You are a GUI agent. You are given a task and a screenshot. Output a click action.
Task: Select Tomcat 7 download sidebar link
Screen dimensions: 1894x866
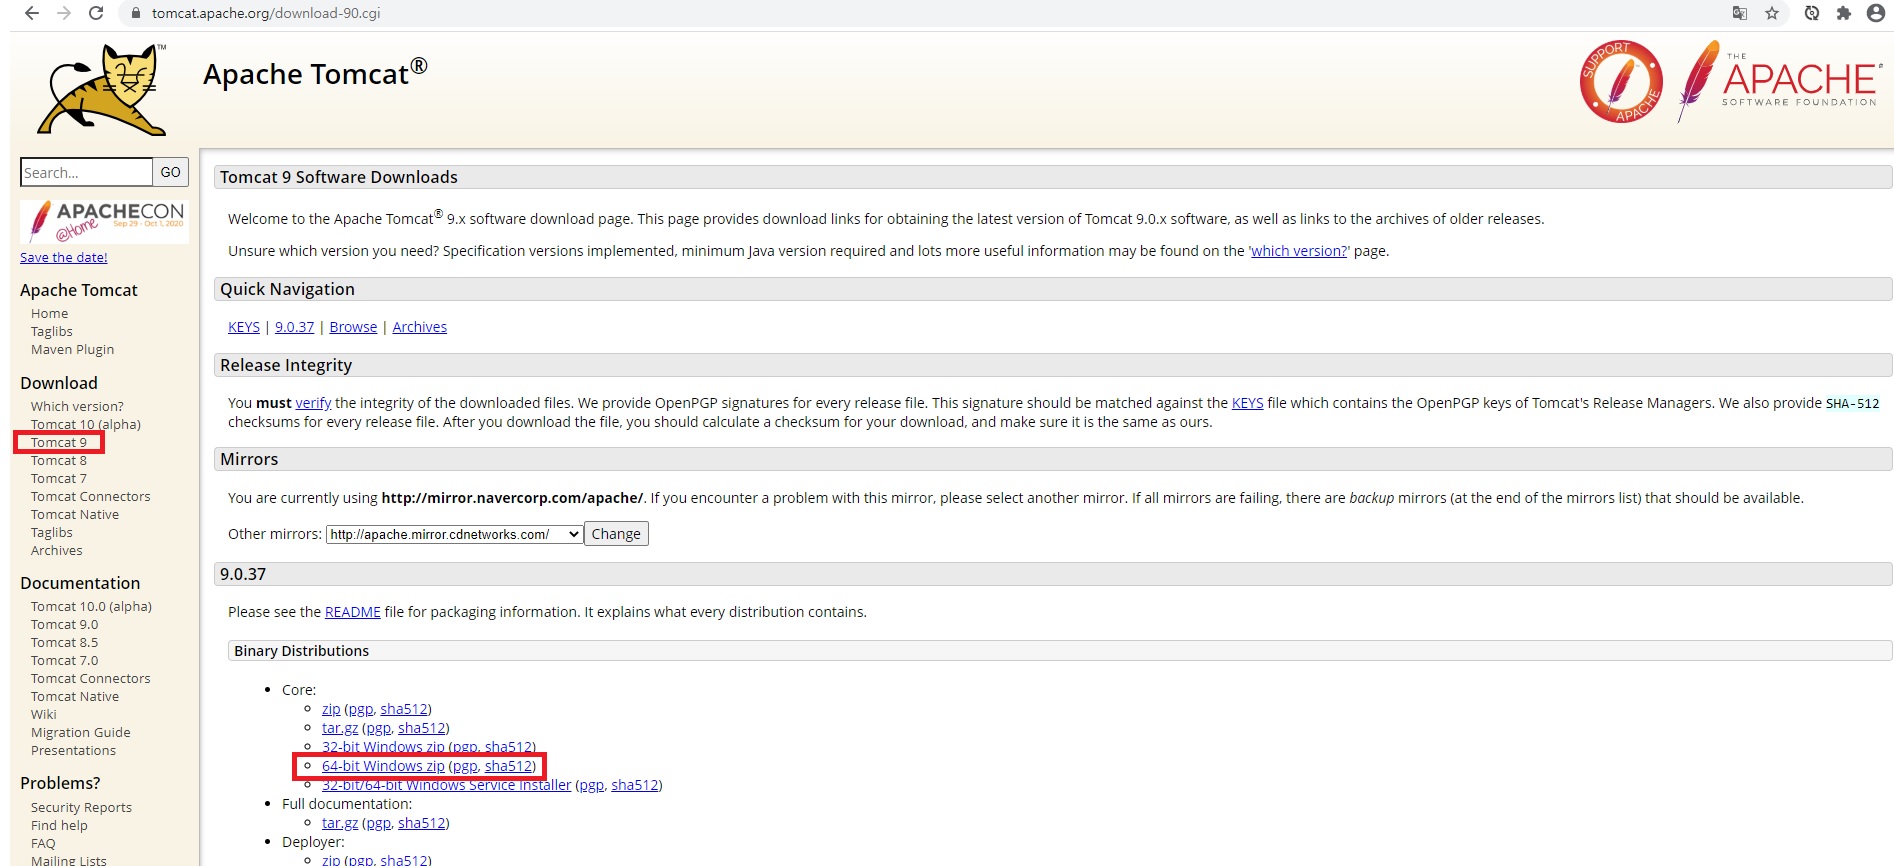[59, 478]
